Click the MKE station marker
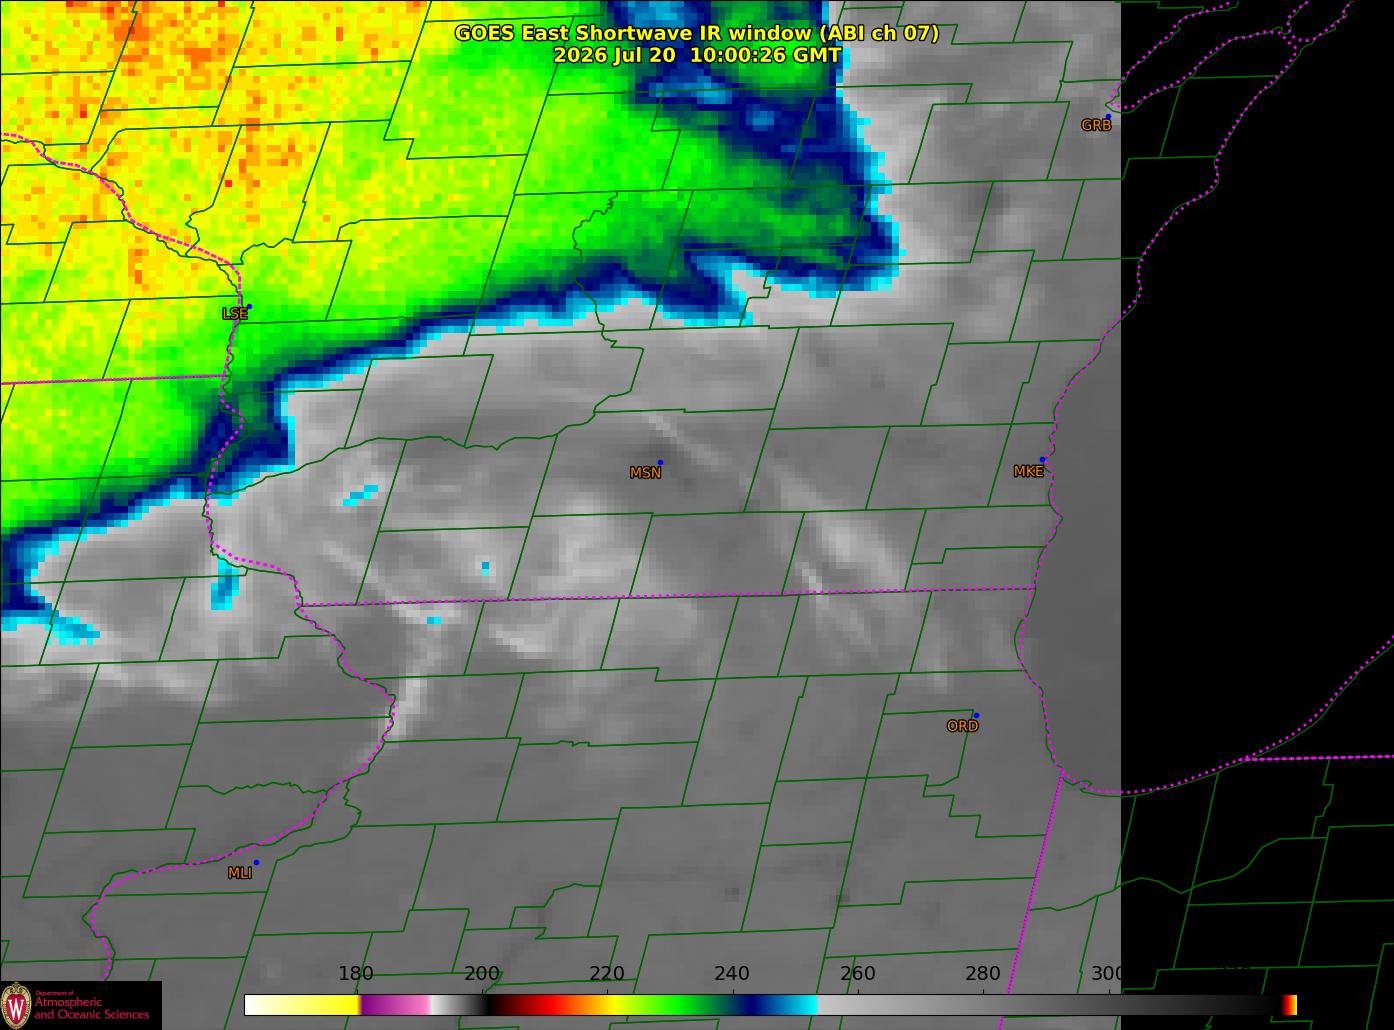The width and height of the screenshot is (1394, 1030). point(1042,460)
